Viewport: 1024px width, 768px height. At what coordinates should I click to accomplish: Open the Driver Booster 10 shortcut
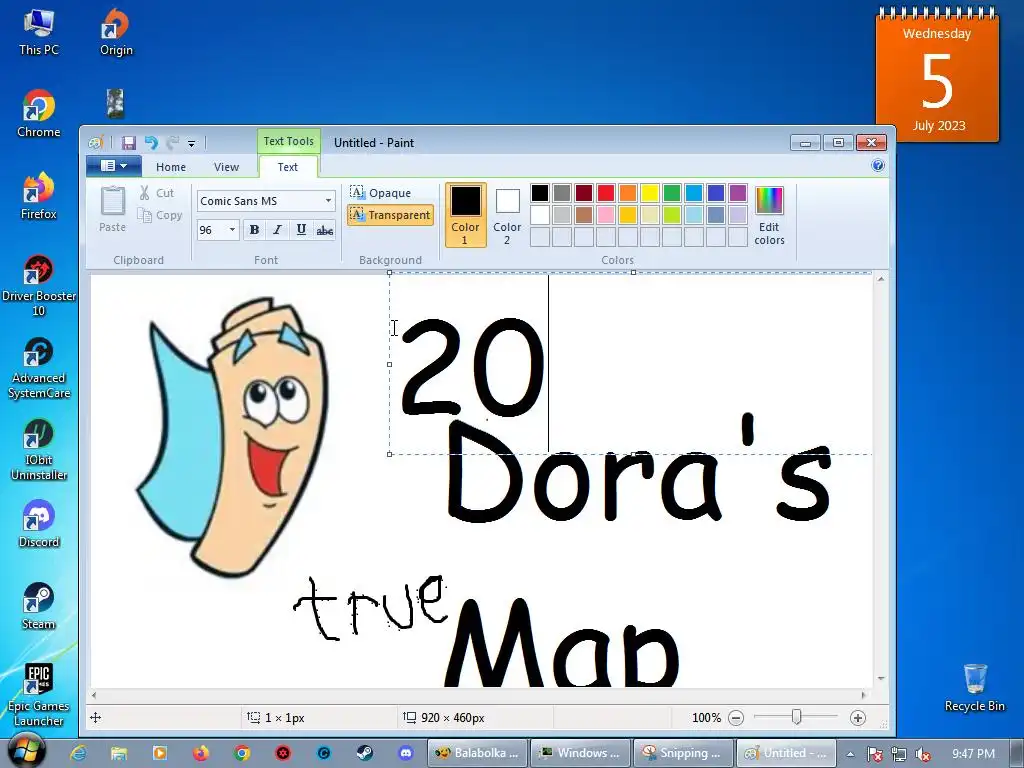tap(39, 285)
